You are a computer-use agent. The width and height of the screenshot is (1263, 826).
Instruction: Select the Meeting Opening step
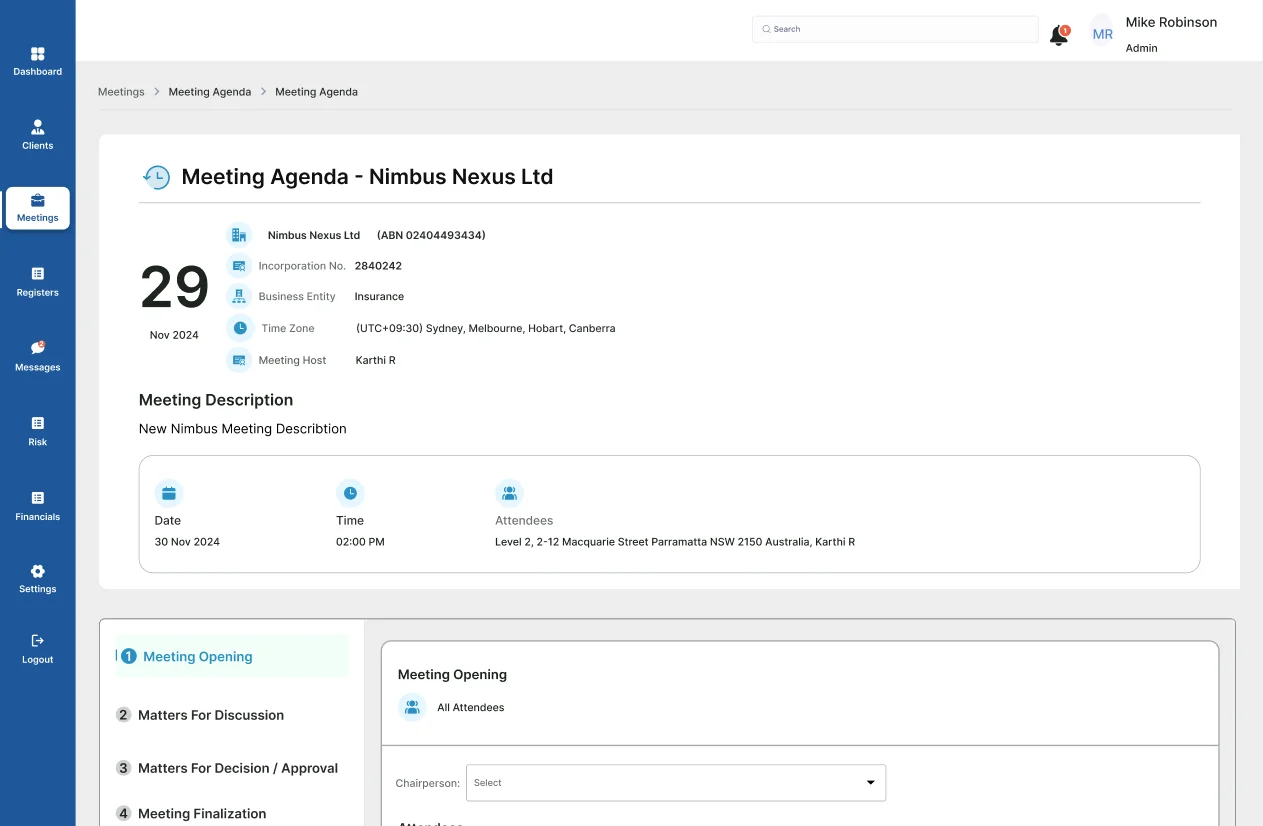point(197,657)
